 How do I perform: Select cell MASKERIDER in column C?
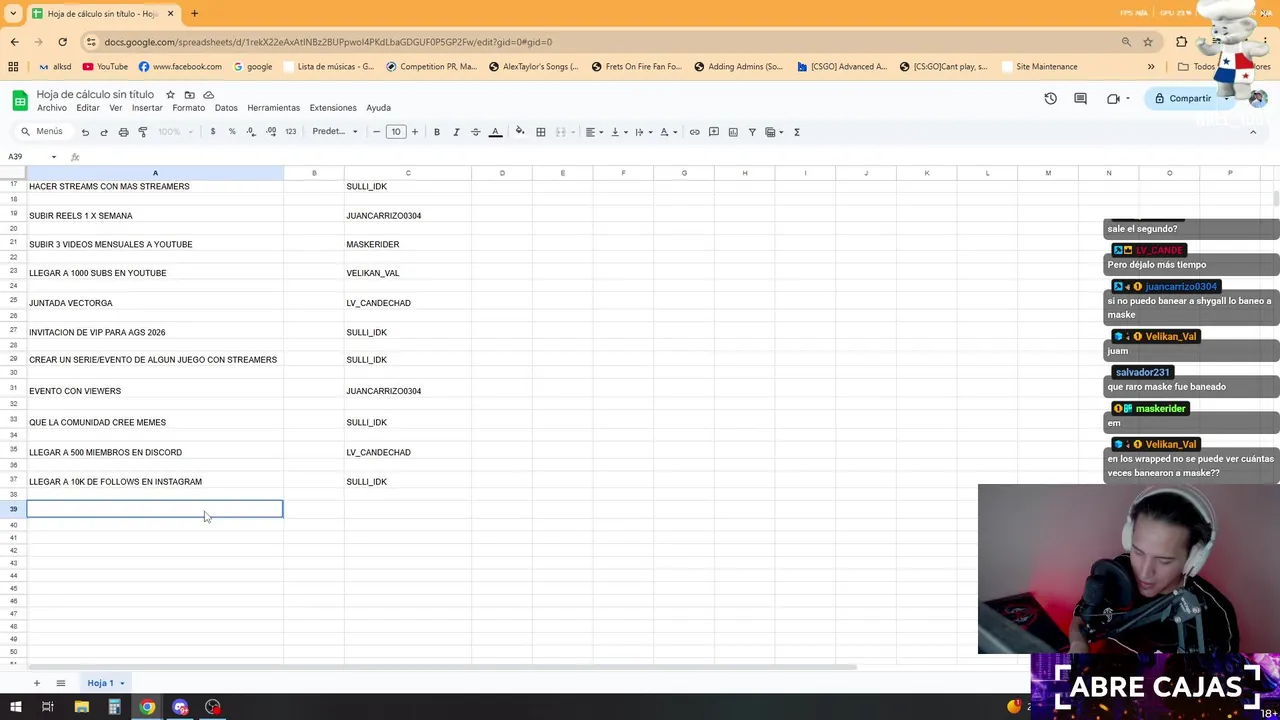[x=408, y=244]
